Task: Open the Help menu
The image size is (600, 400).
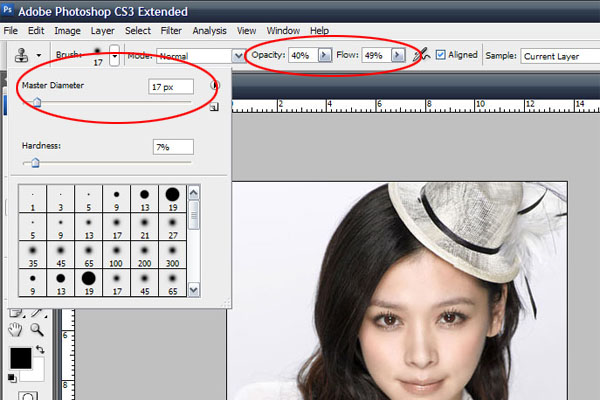Action: pos(320,31)
